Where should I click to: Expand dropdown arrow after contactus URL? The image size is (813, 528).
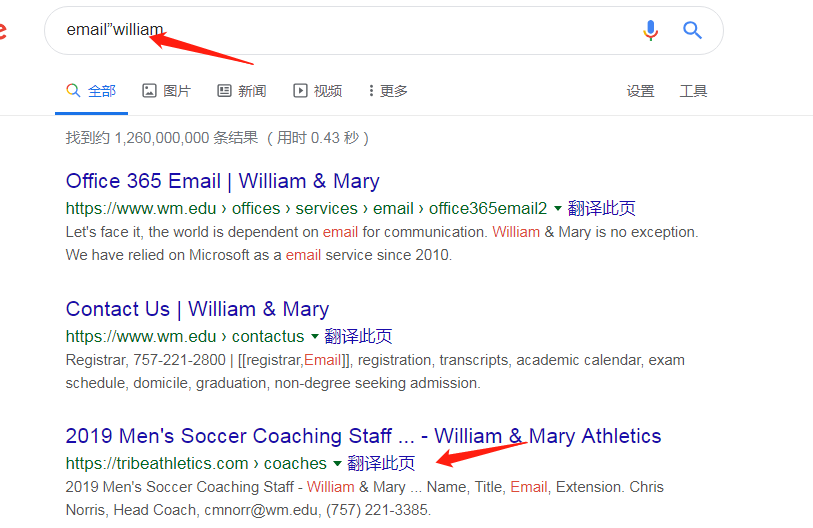[x=314, y=337]
